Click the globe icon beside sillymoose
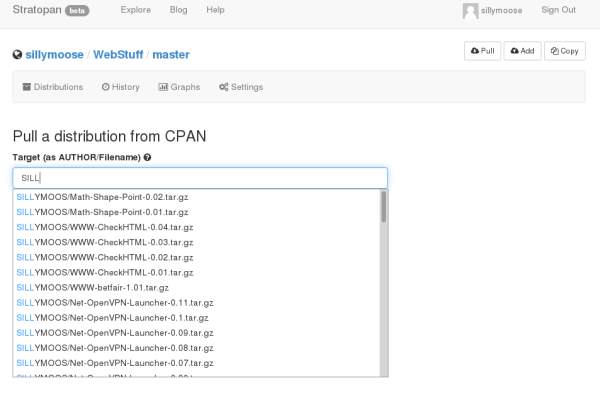The image size is (600, 393). tap(17, 55)
